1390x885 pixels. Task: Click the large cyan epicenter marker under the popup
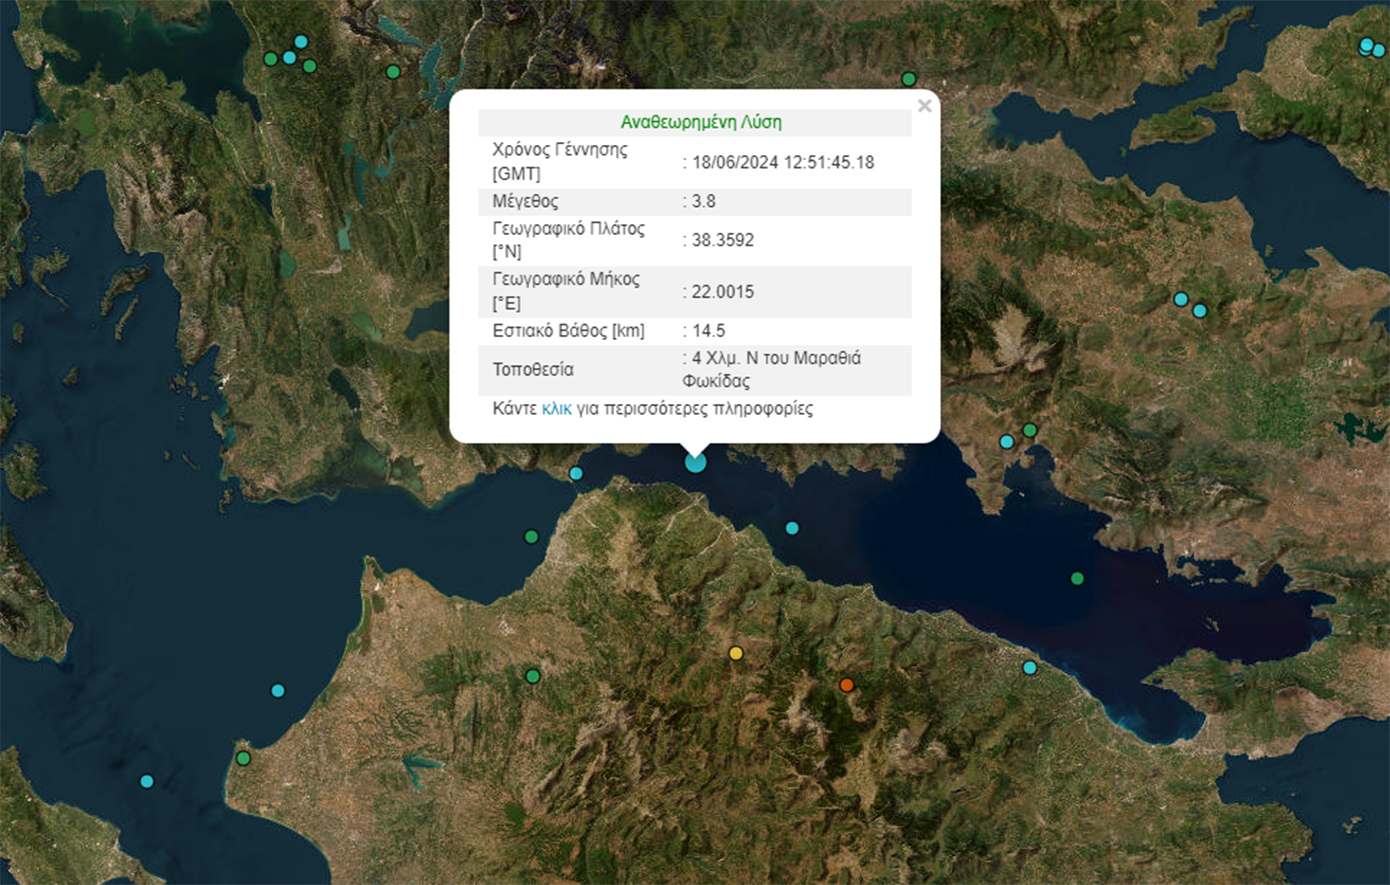click(x=695, y=462)
